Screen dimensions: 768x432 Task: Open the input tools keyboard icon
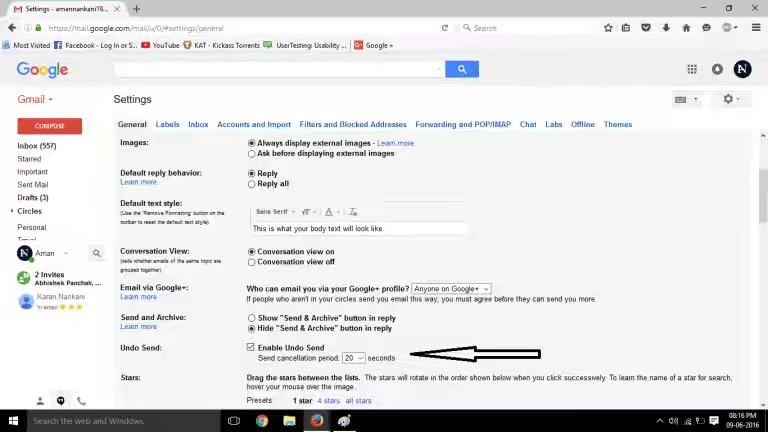(x=686, y=99)
